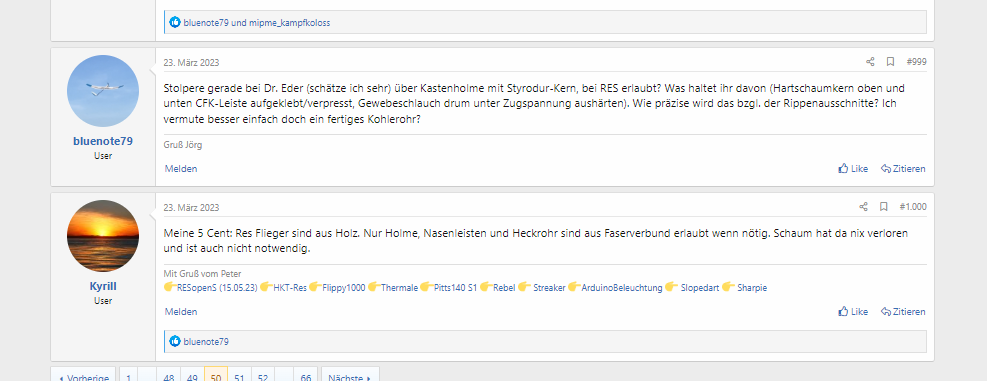Open bluenote79's airplane avatar
987x381 pixels.
tap(103, 91)
